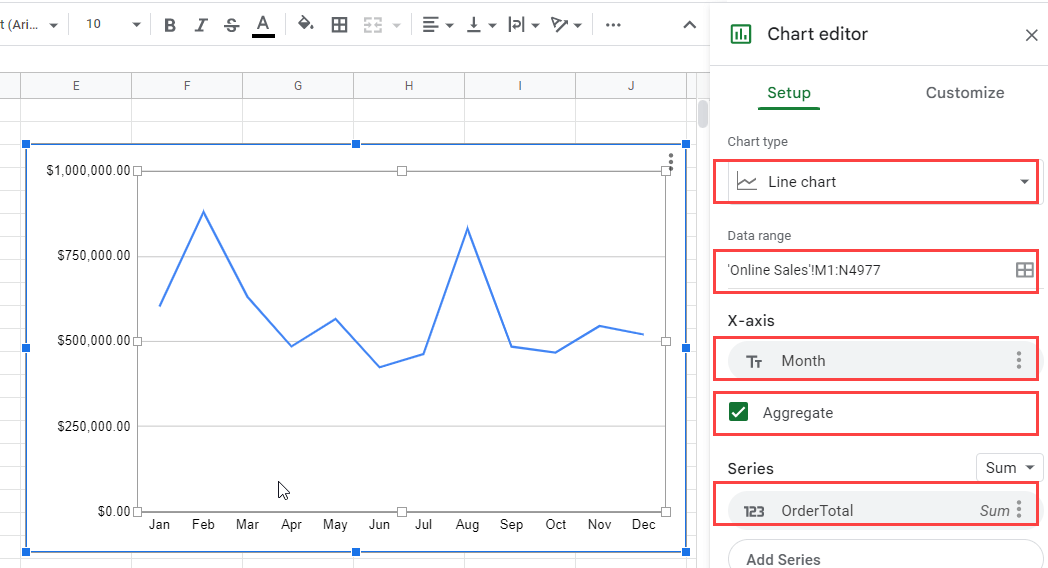Open the Line chart type dropdown
Viewport: 1048px width, 568px height.
[882, 182]
